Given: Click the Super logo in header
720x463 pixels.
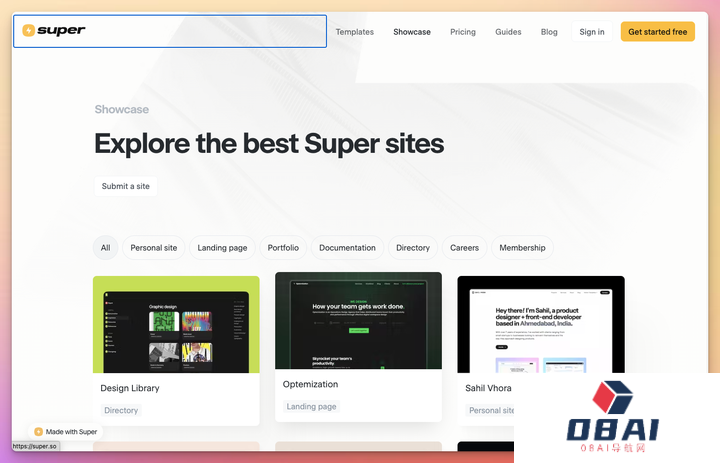Looking at the screenshot, I should (54, 30).
